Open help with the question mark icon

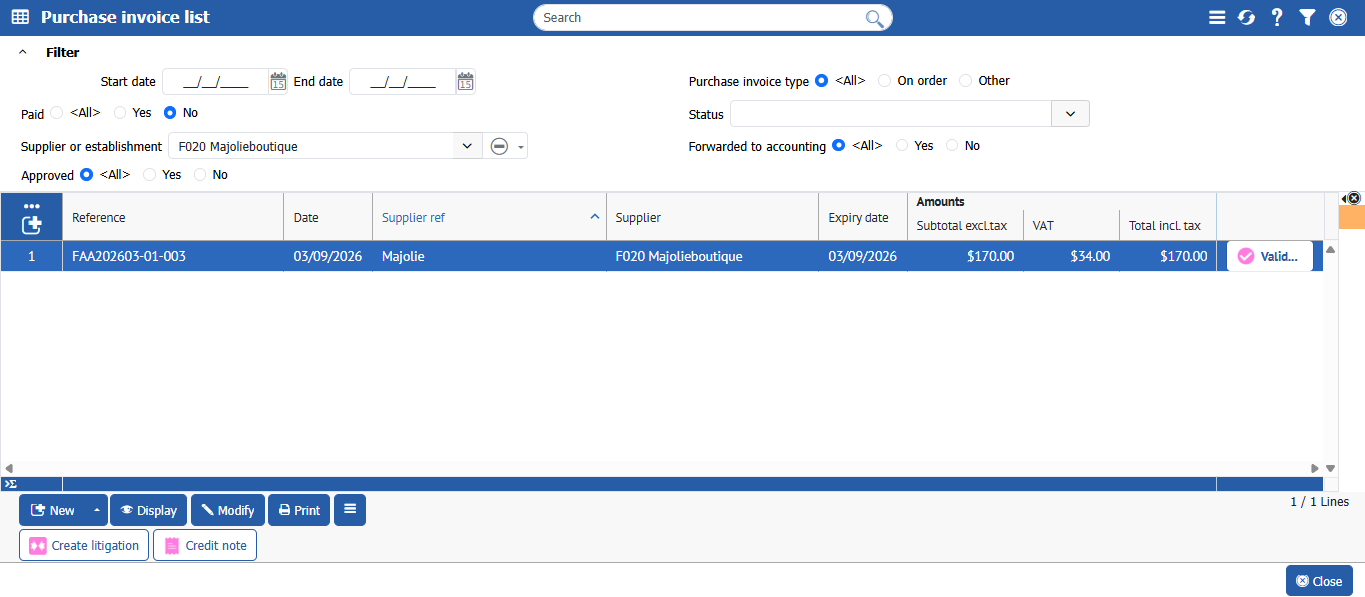1277,17
